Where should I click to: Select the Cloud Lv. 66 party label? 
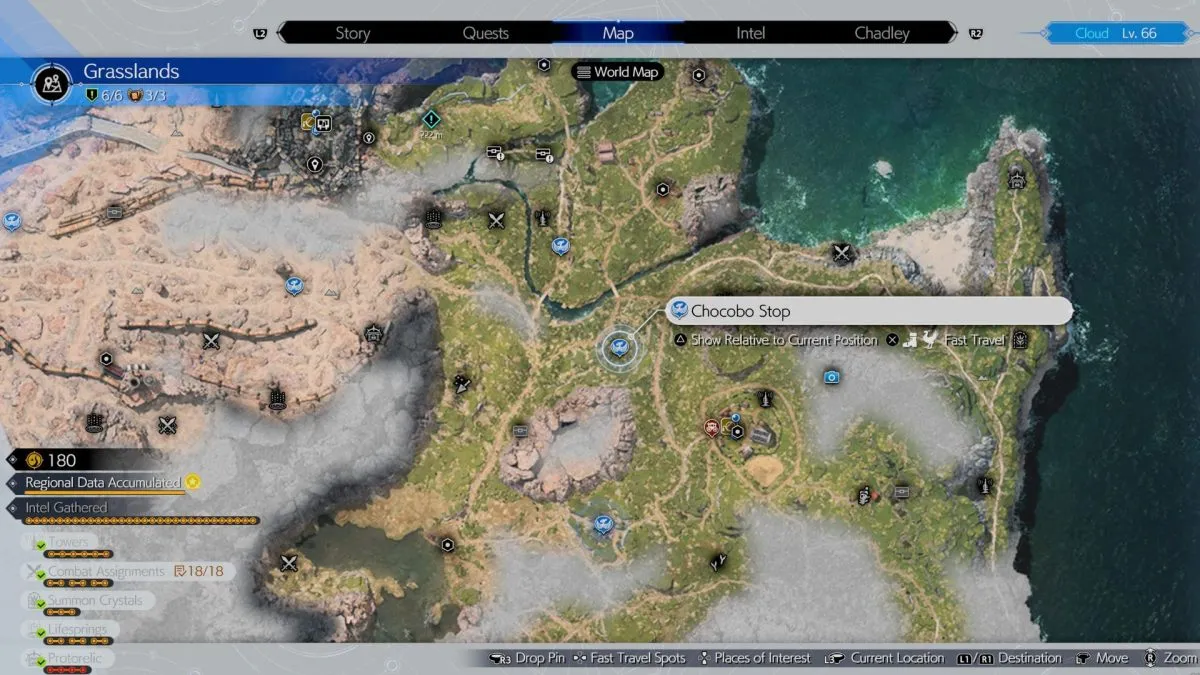point(1115,33)
